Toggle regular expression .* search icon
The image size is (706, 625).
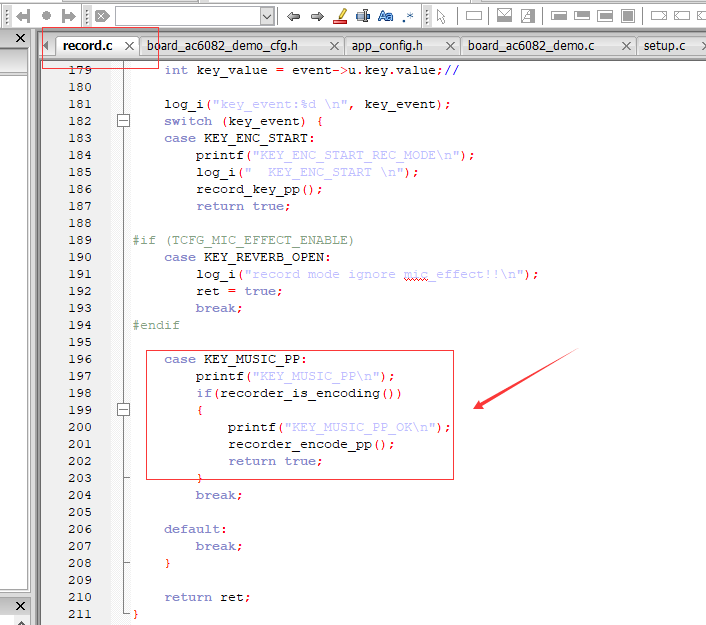tap(408, 17)
